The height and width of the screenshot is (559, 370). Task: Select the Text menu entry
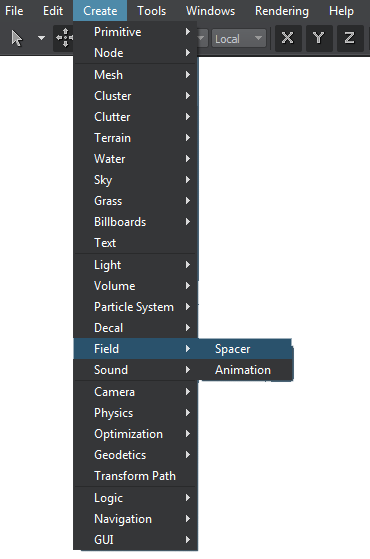pos(135,243)
